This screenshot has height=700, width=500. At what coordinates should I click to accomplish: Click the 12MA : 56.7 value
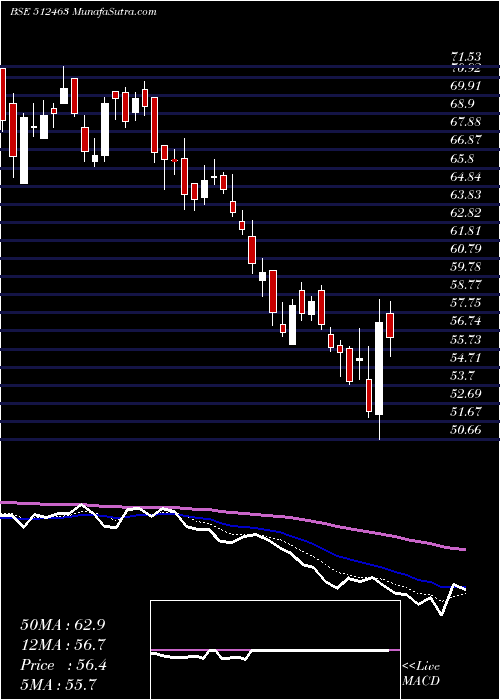tap(63, 645)
